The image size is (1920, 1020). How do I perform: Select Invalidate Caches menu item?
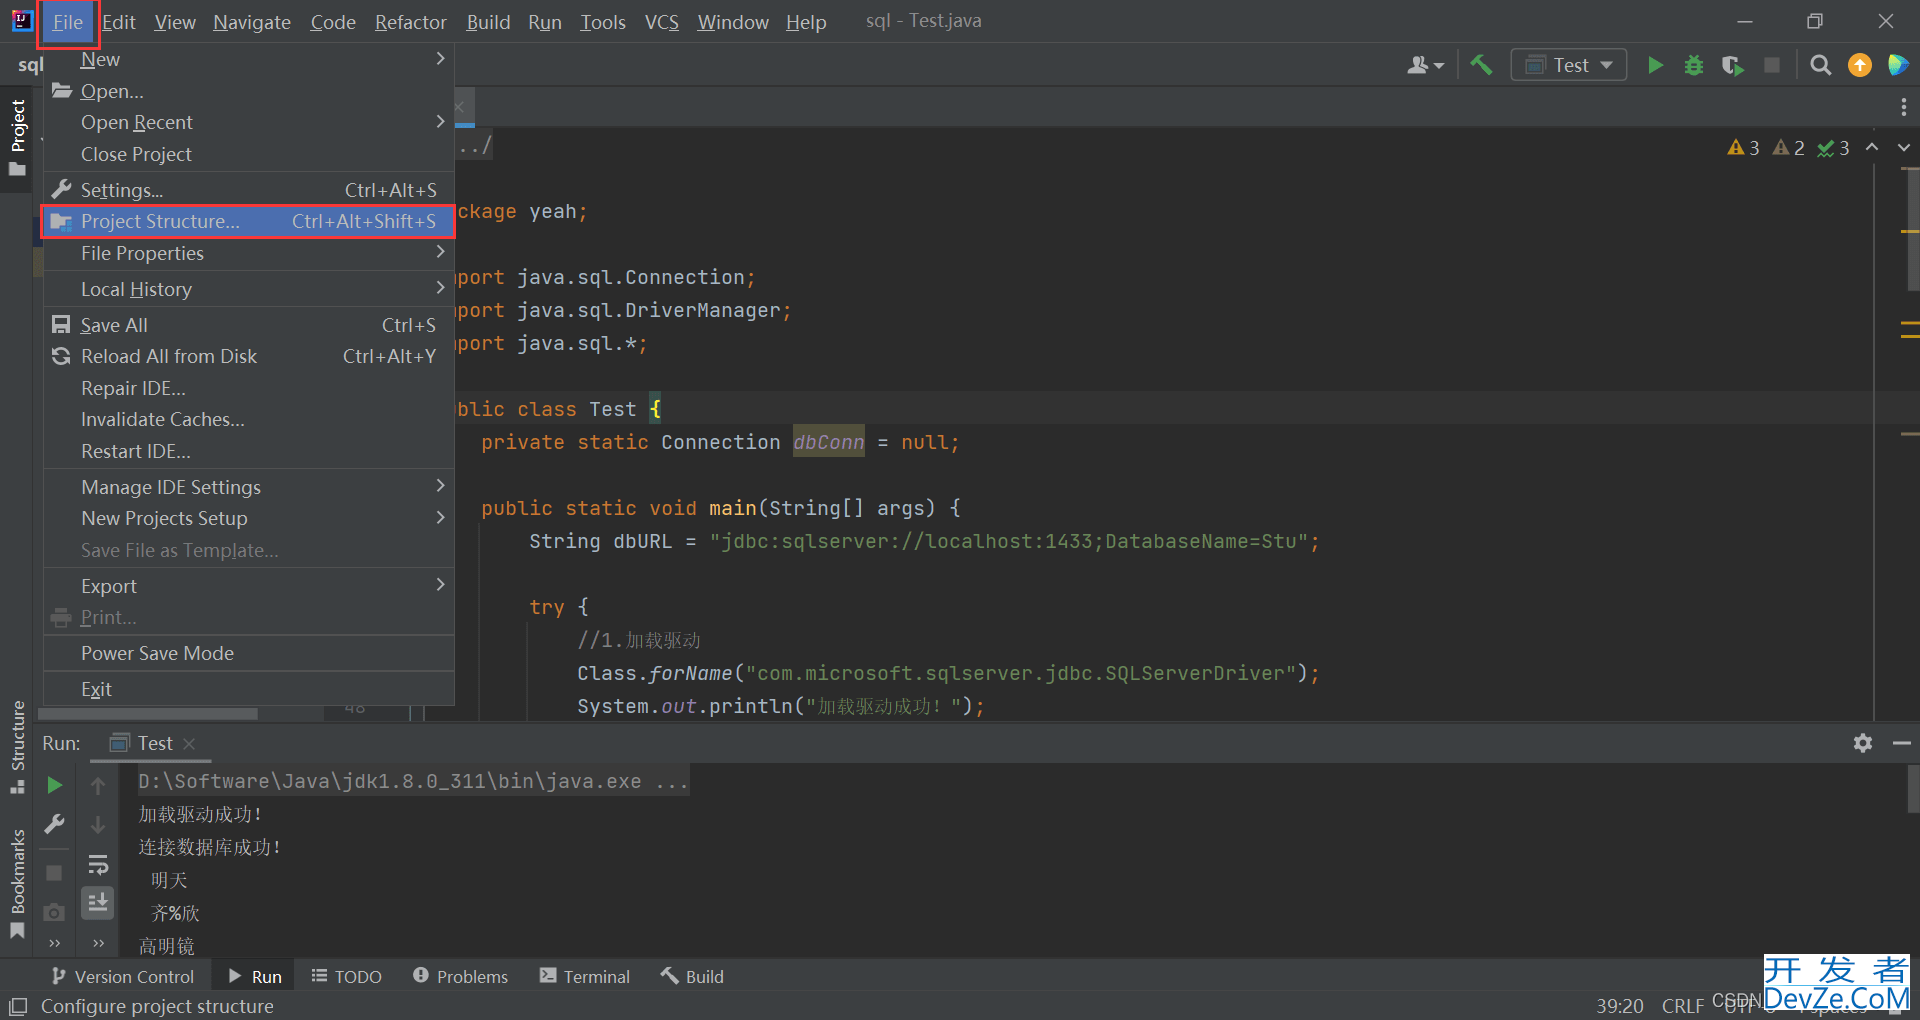(248, 419)
